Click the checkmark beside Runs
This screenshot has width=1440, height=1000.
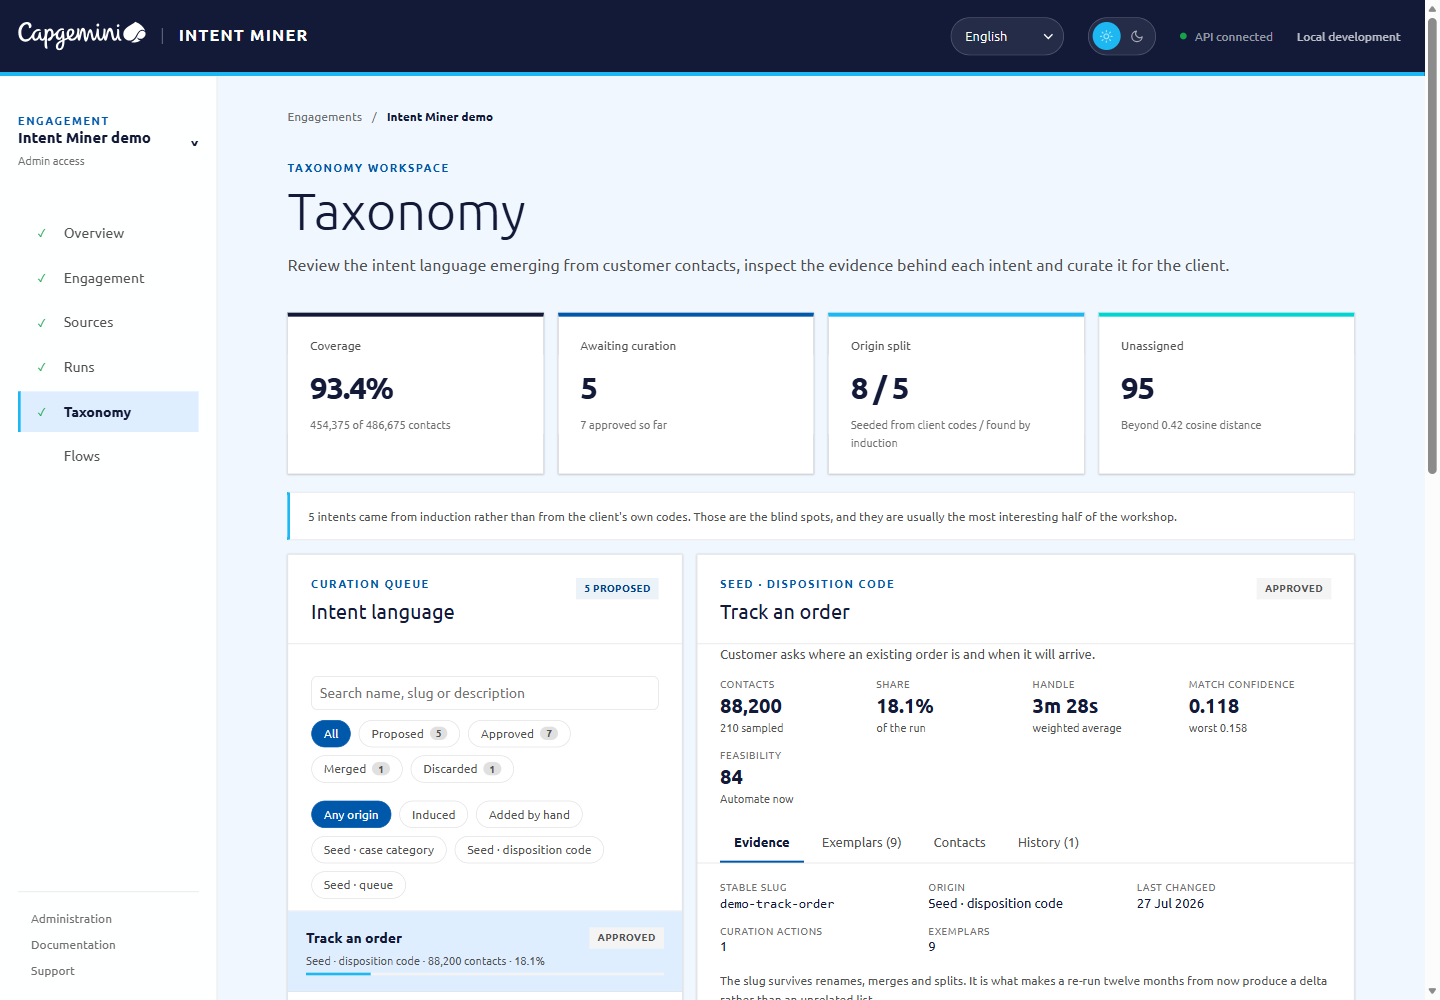(42, 367)
